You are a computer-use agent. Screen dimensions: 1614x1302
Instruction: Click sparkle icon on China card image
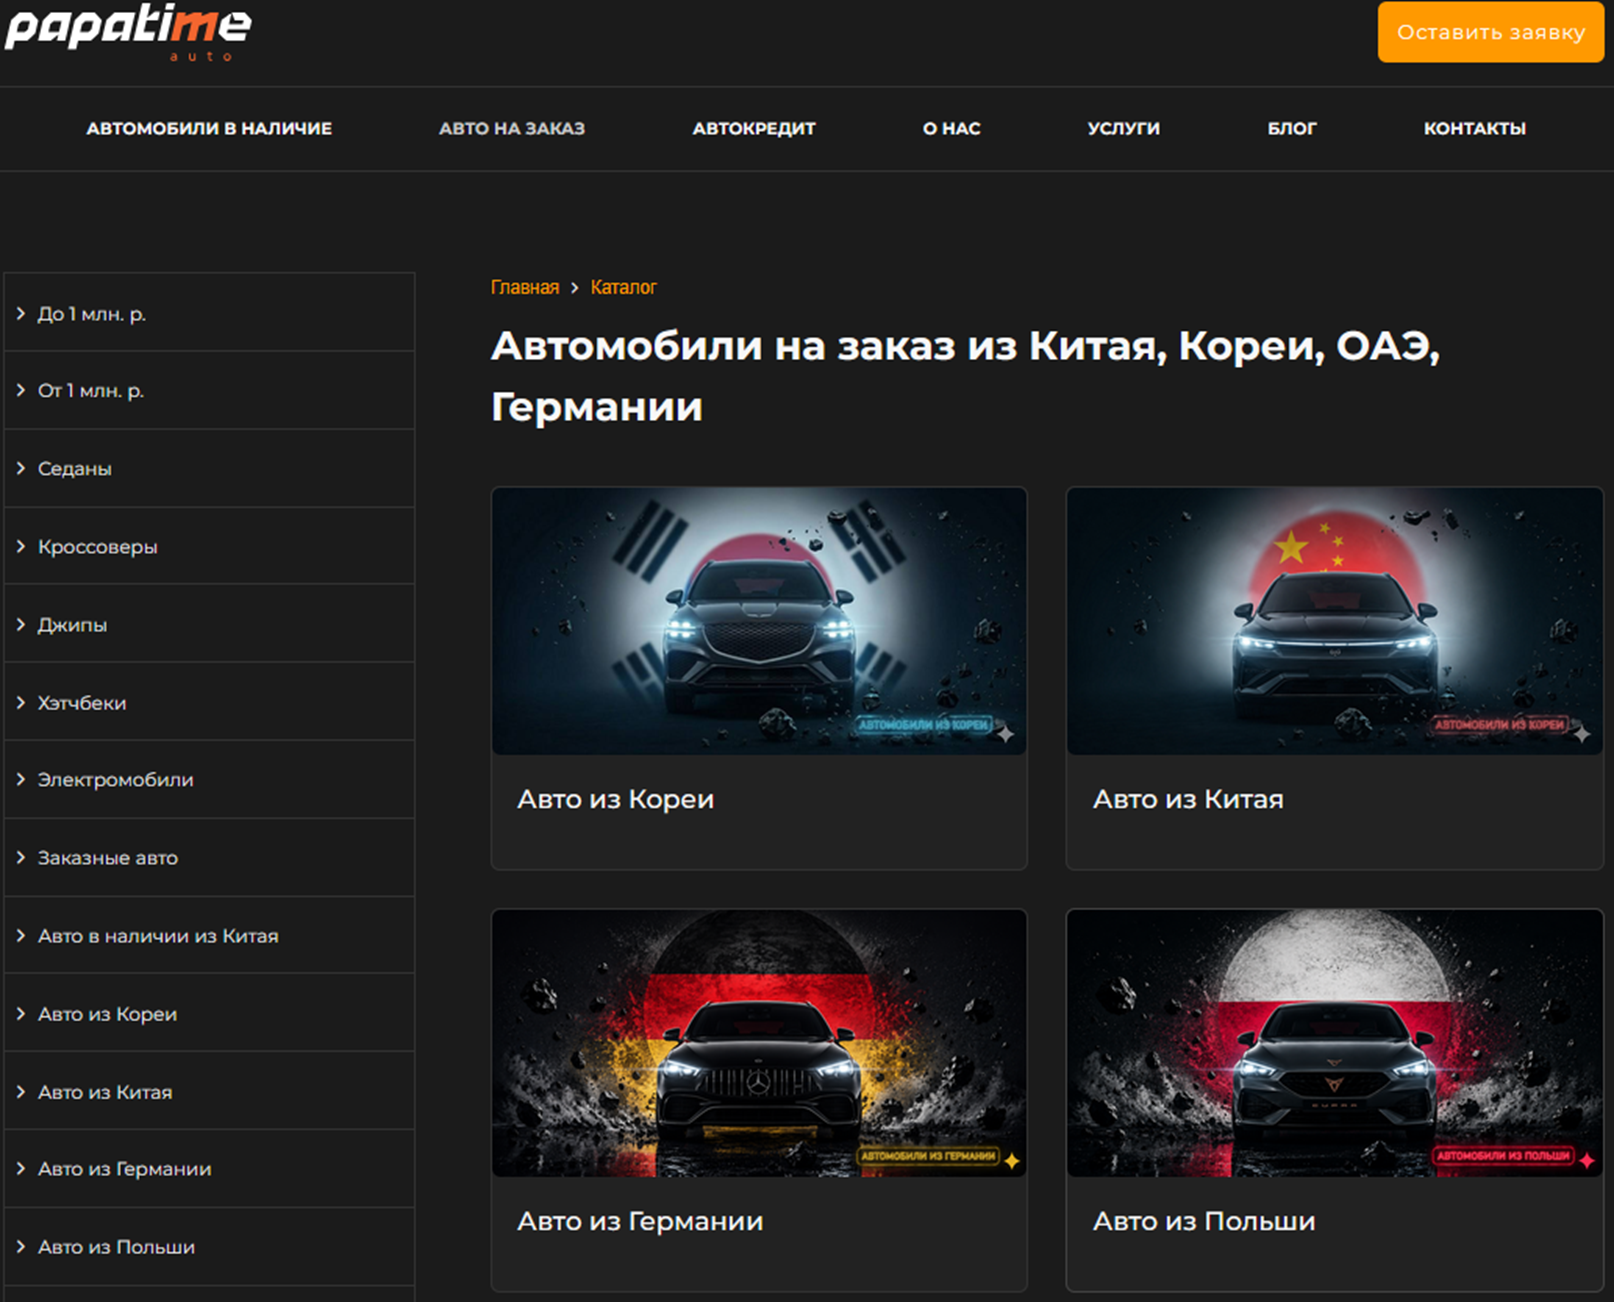tap(1581, 734)
